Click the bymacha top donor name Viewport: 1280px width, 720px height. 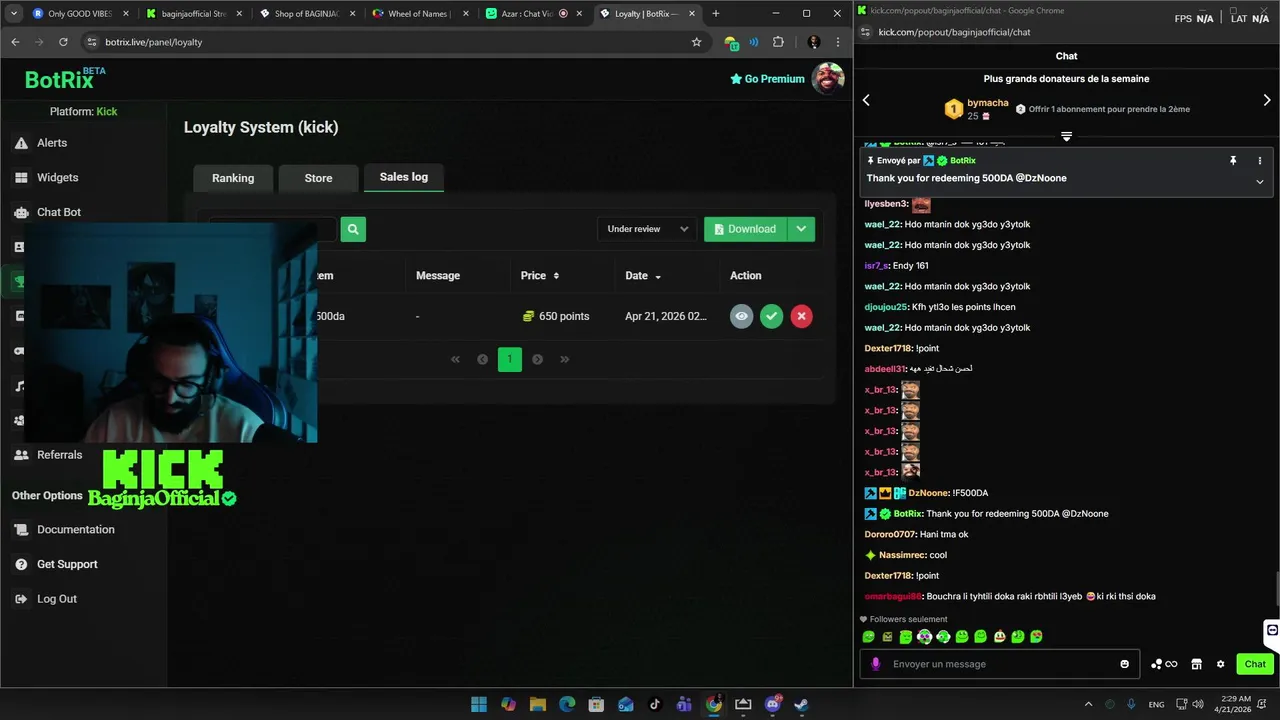point(988,103)
